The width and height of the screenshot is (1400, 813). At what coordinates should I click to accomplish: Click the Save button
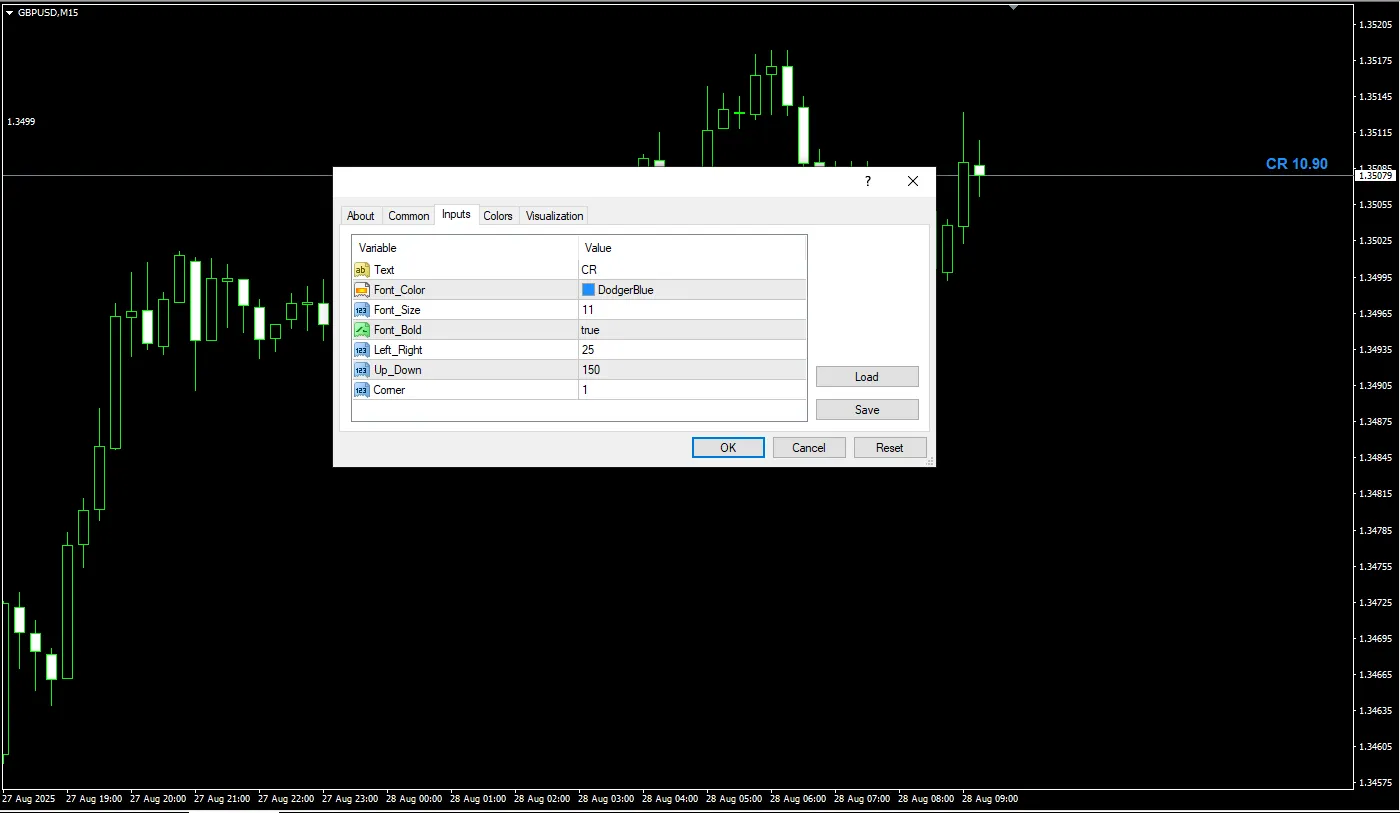867,410
